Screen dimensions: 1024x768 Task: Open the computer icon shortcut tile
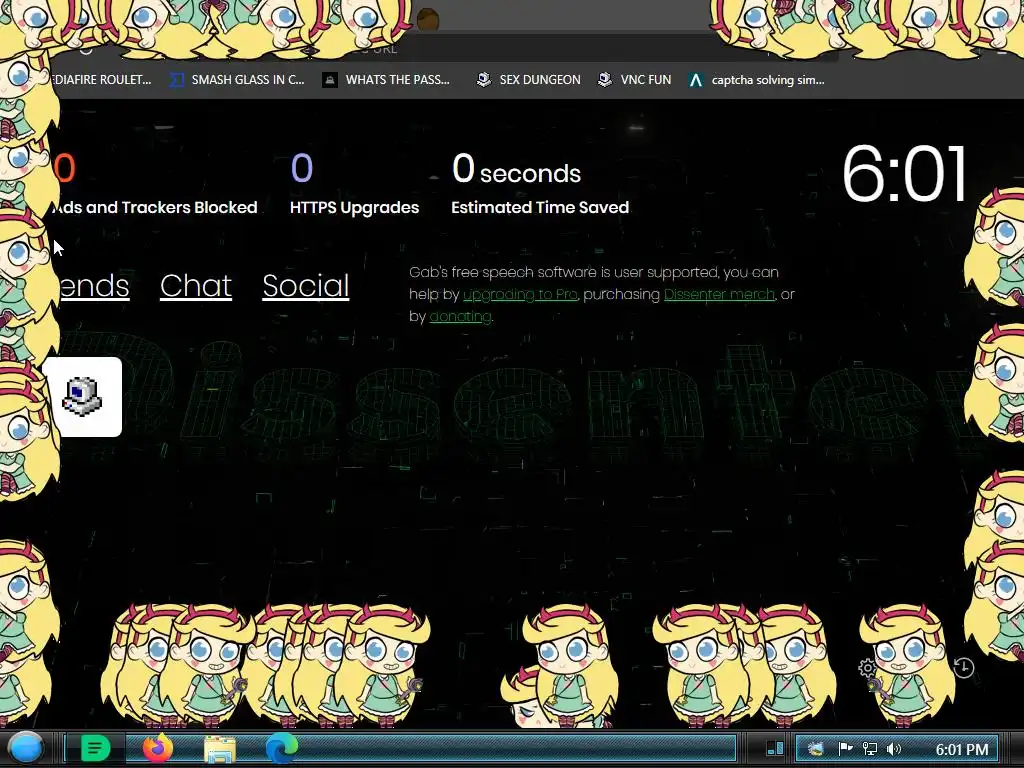tap(83, 396)
